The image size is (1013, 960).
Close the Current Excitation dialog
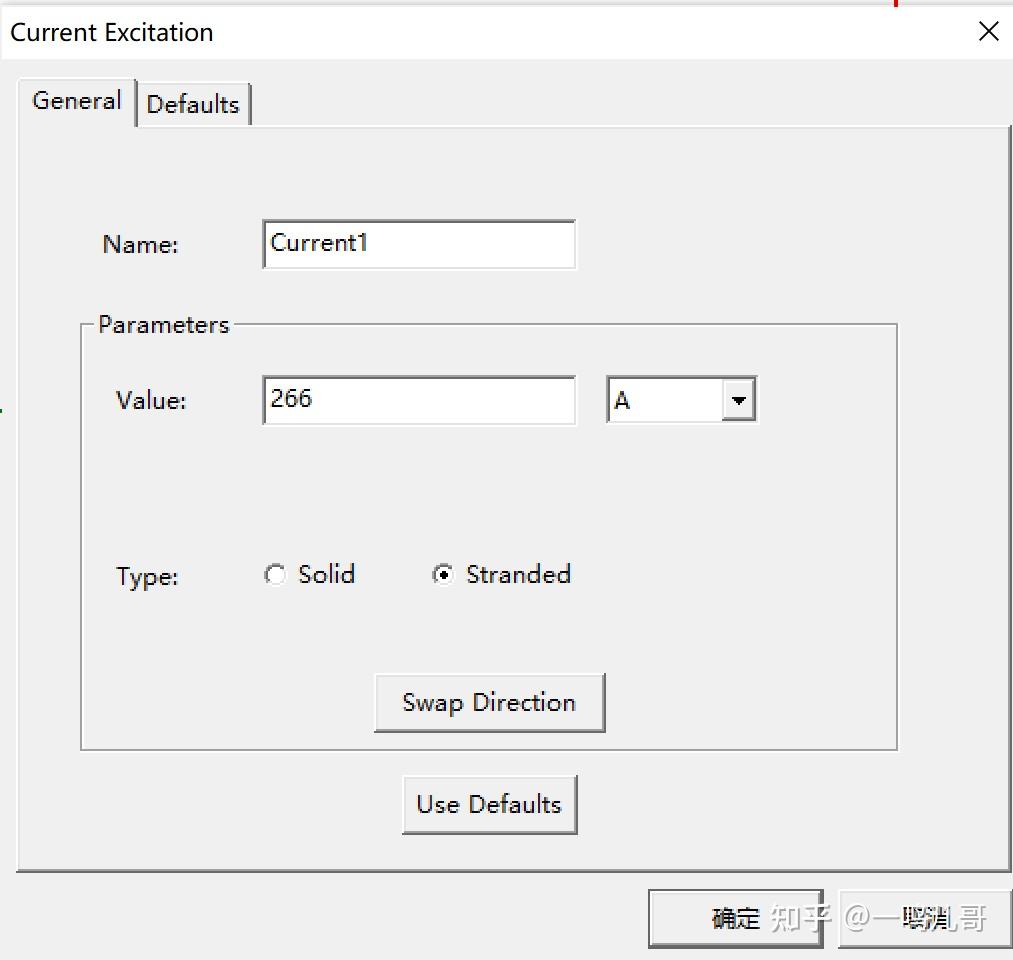pos(988,32)
